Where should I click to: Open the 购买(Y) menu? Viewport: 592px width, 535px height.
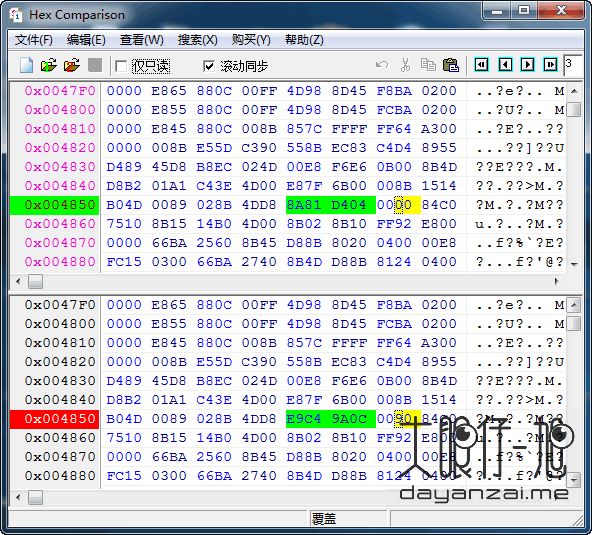click(x=251, y=40)
